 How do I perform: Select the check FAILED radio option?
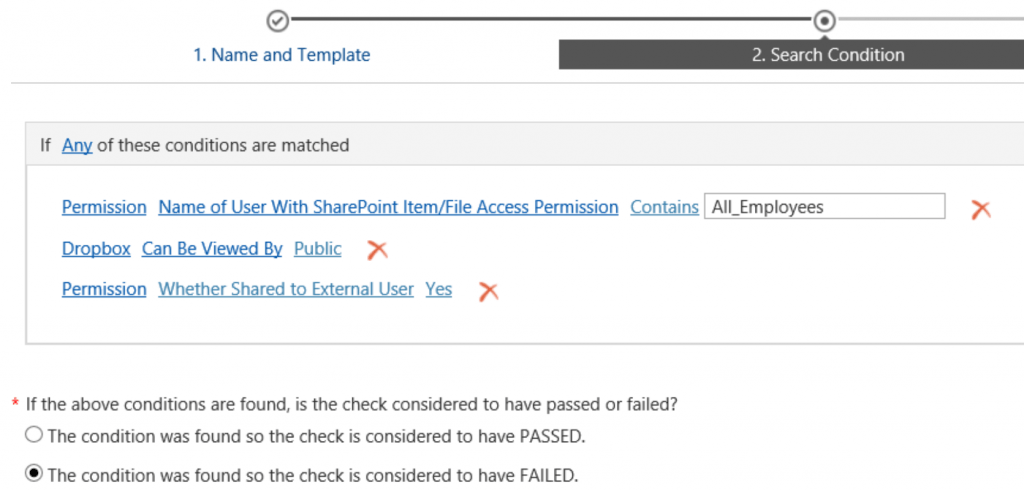(x=33, y=472)
